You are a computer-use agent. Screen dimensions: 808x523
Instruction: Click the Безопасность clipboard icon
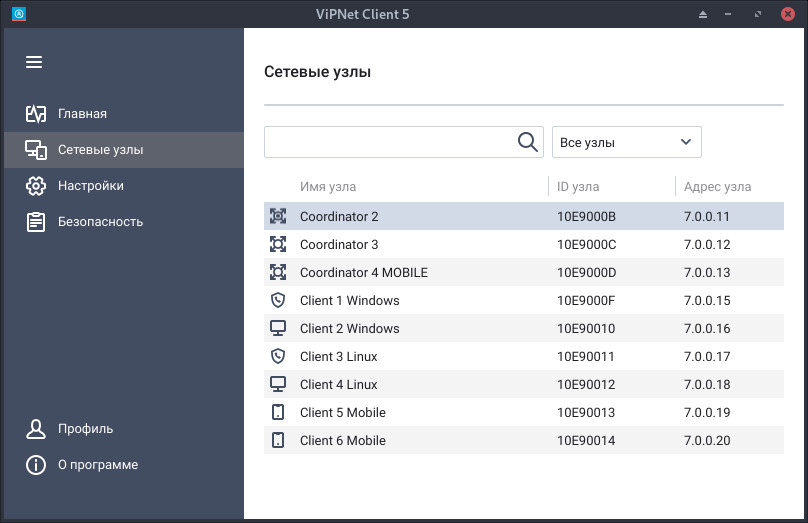click(36, 222)
